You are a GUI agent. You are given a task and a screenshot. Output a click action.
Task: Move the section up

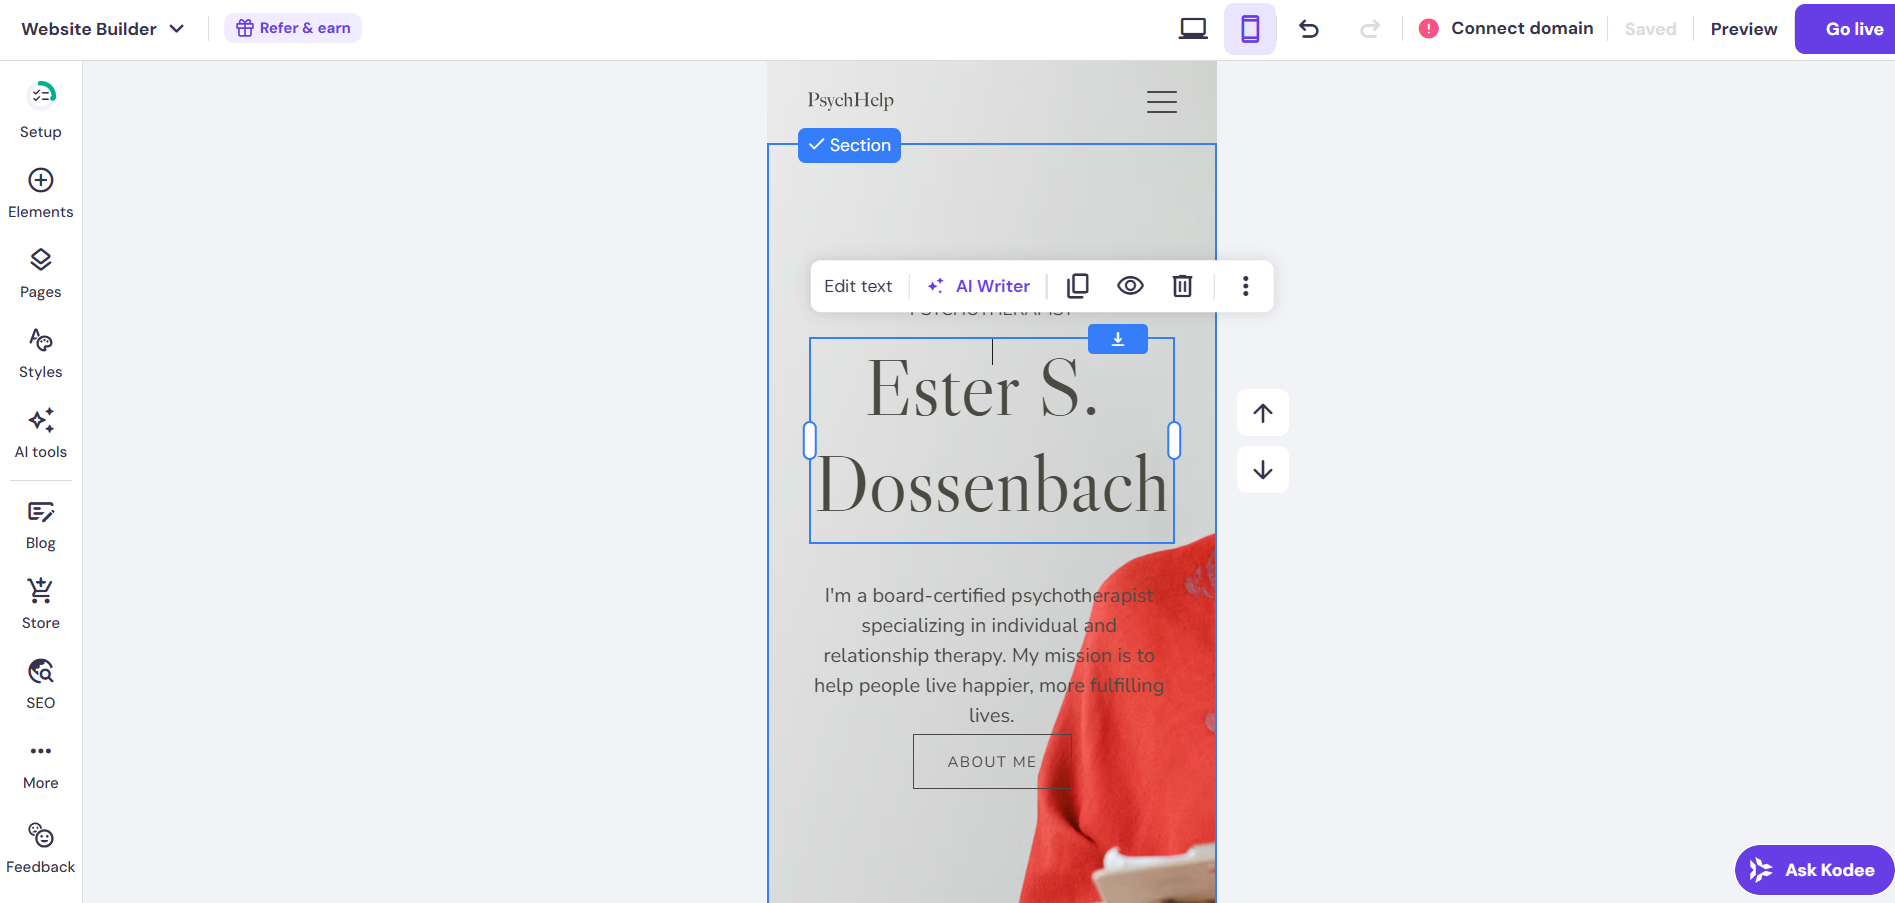click(1263, 413)
